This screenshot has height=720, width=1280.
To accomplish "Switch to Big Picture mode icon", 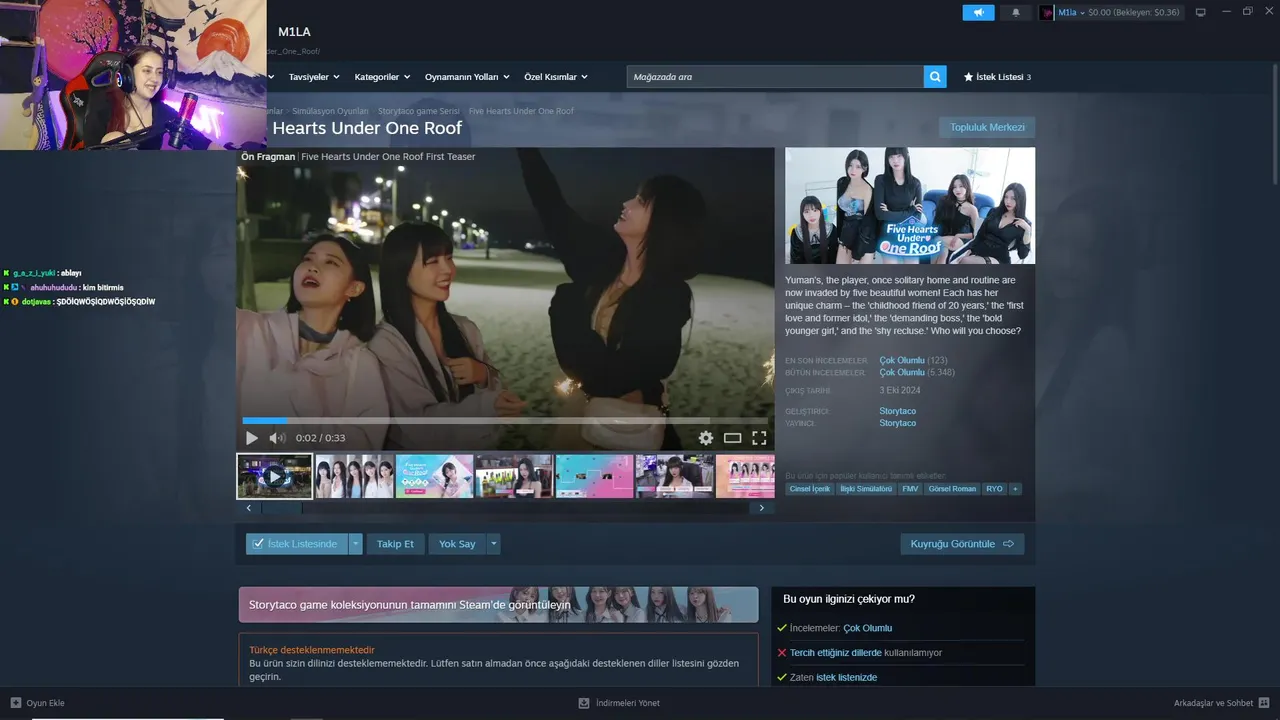I will tap(1201, 12).
